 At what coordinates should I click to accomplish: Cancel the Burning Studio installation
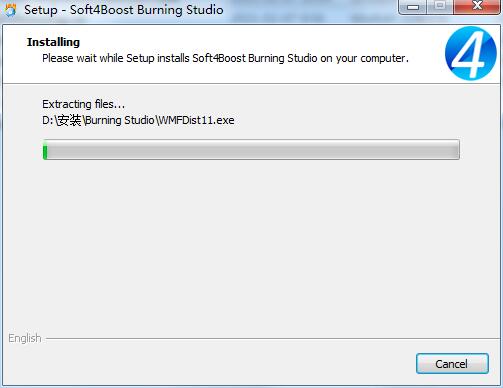pyautogui.click(x=452, y=364)
